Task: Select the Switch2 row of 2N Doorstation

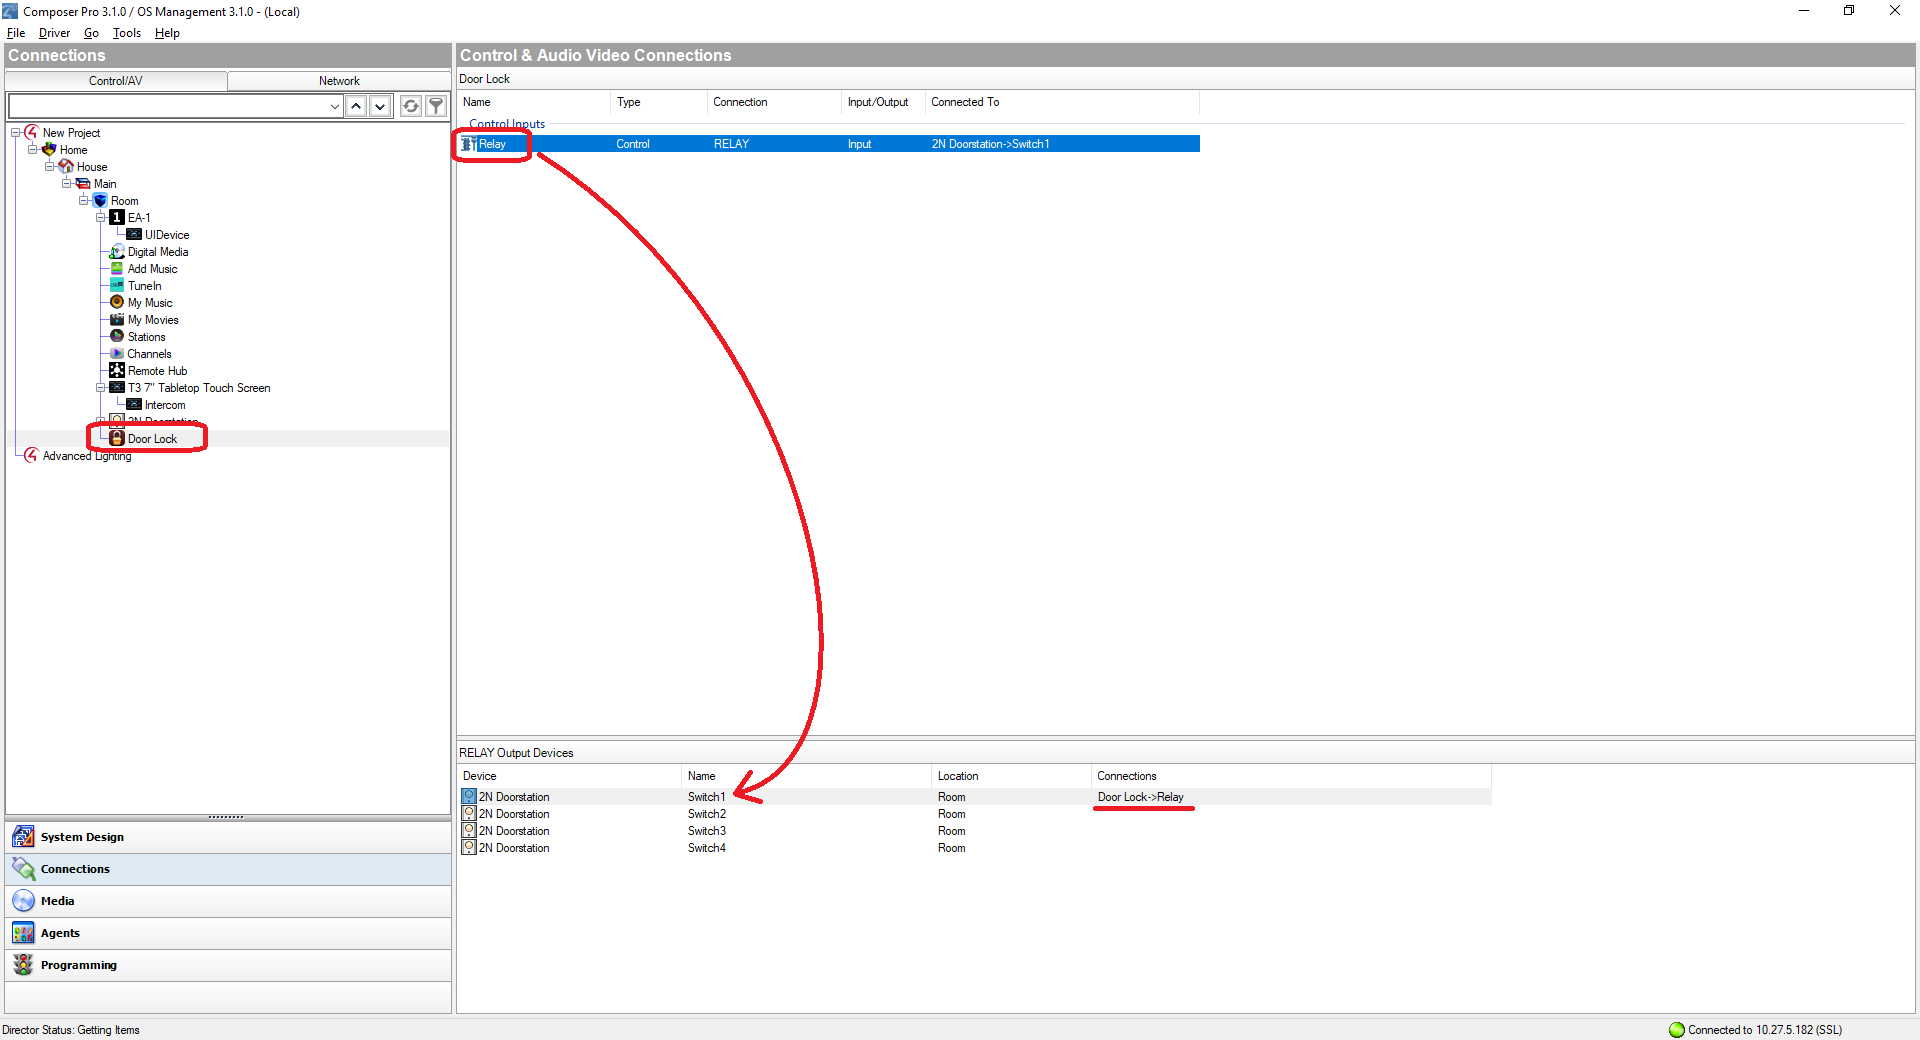Action: [706, 814]
